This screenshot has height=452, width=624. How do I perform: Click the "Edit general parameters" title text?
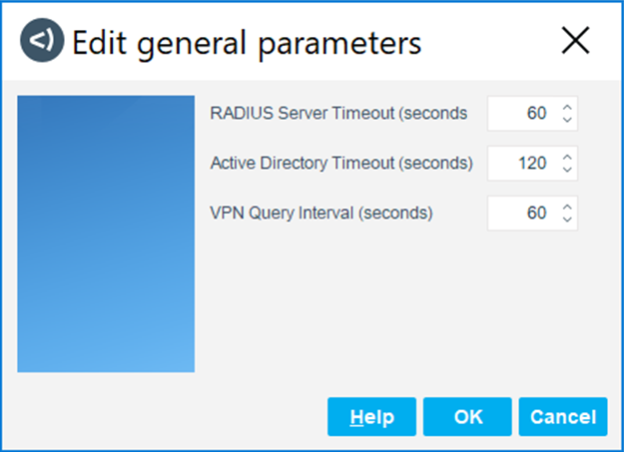coord(247,43)
